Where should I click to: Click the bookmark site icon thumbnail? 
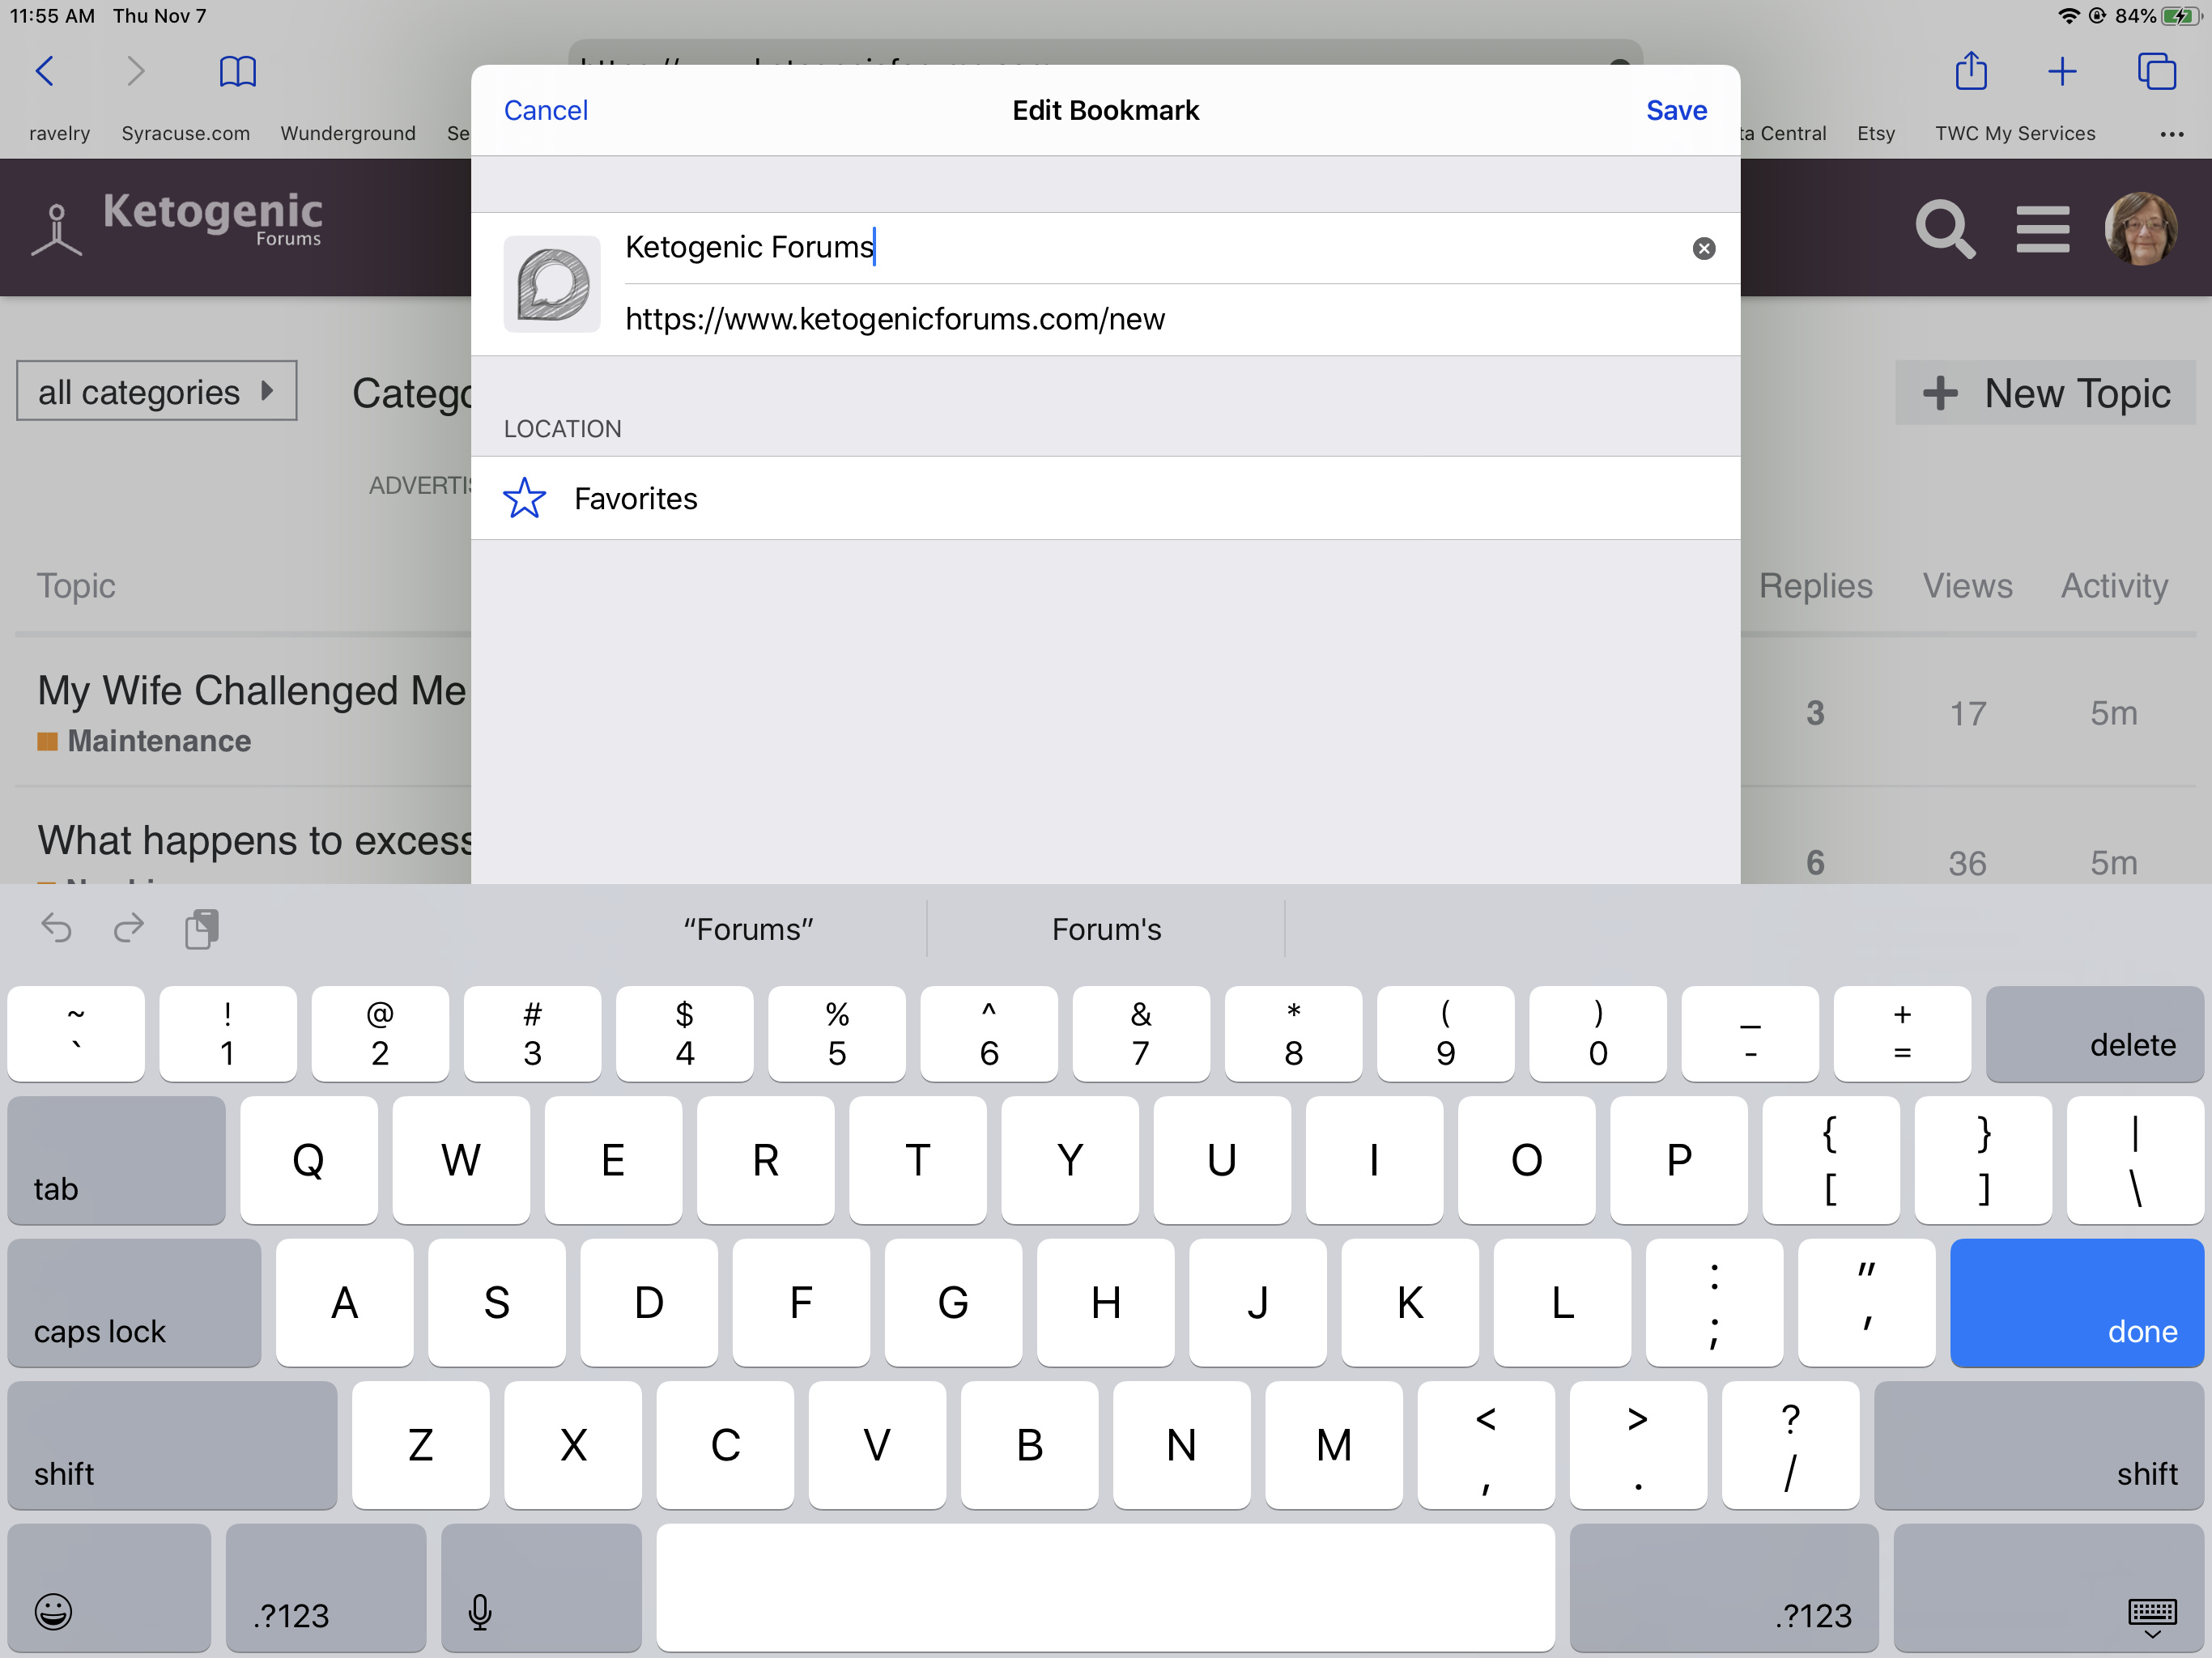pos(552,284)
